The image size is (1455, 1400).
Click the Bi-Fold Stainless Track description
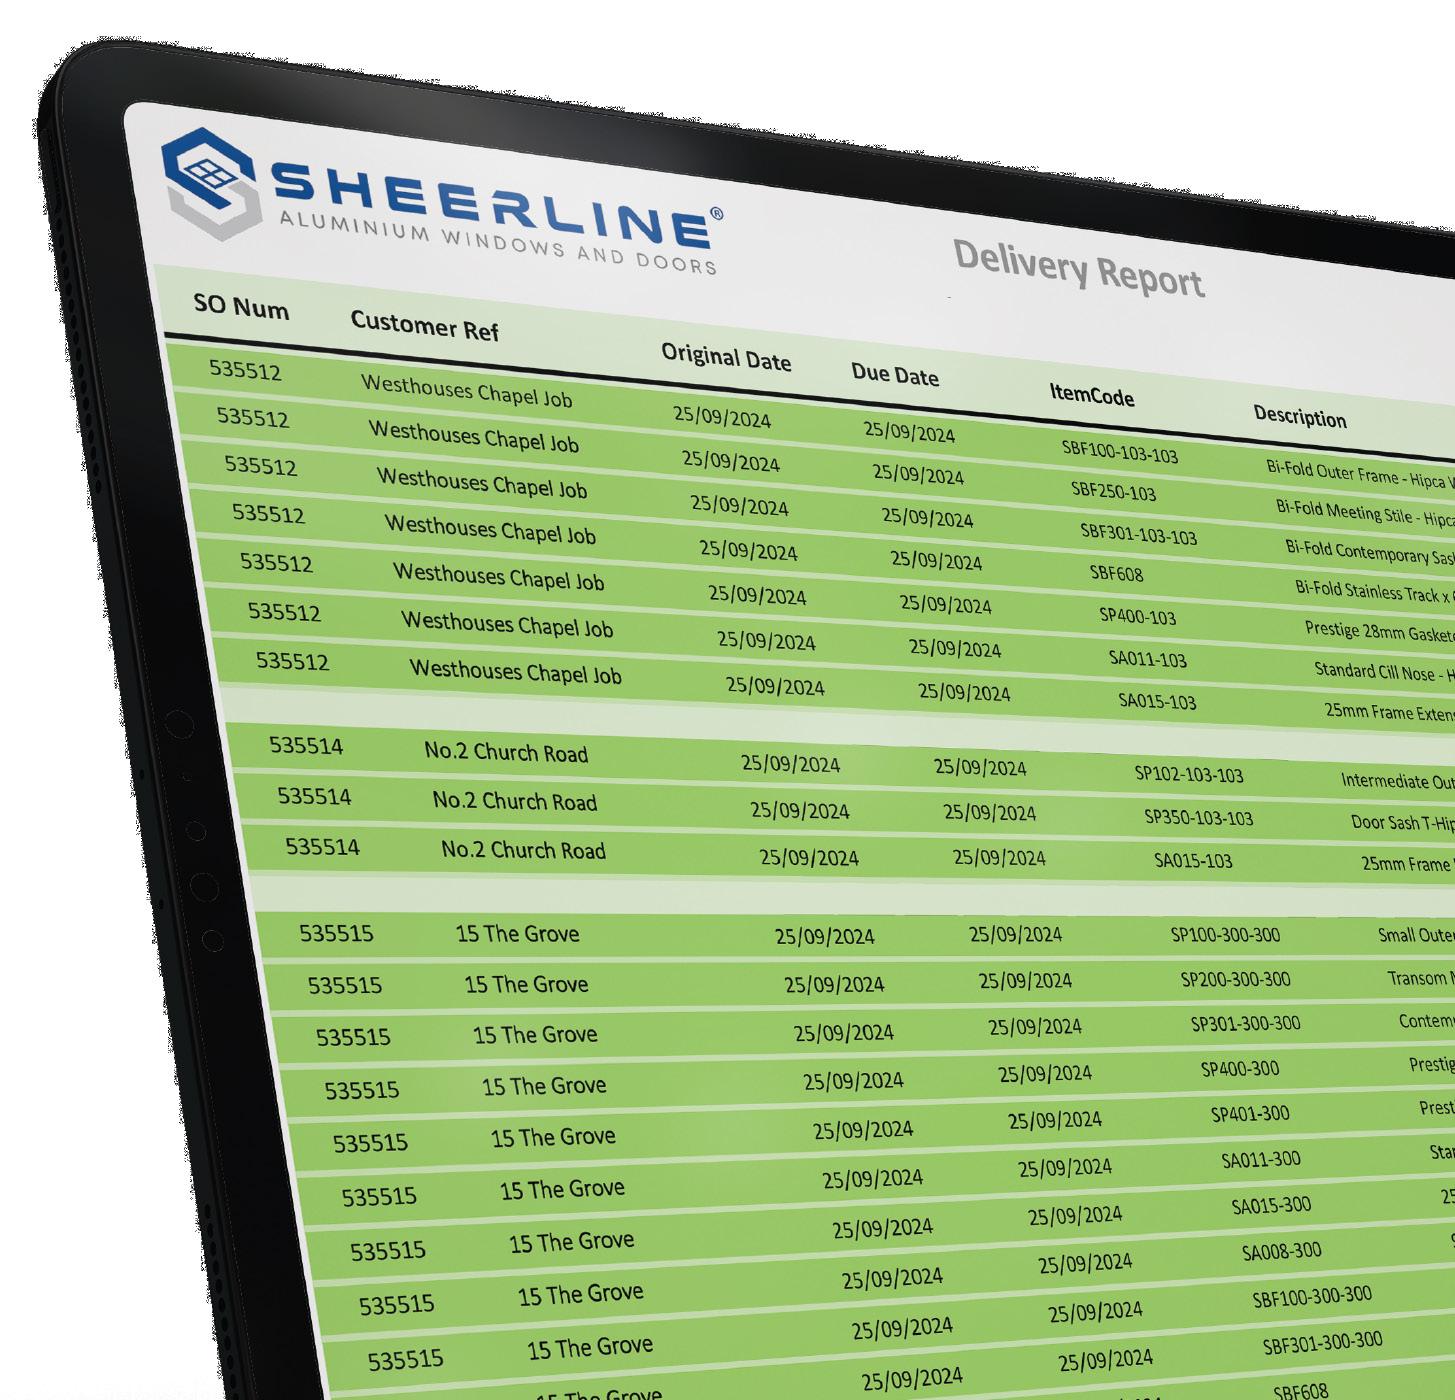[x=1375, y=592]
